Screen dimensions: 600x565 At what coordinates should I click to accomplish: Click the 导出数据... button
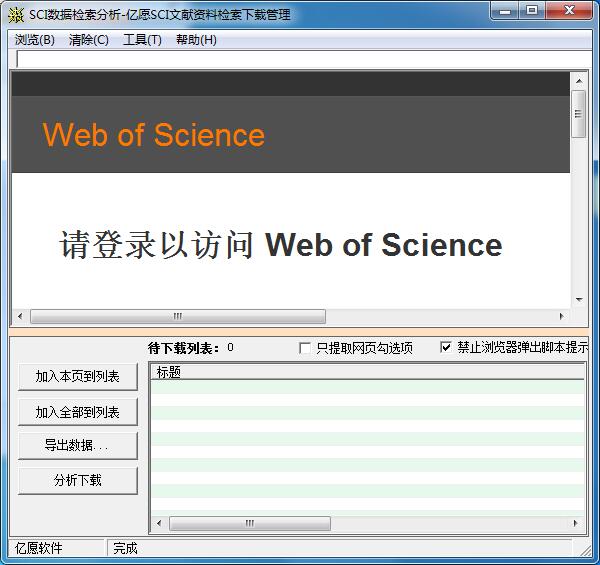pos(78,446)
